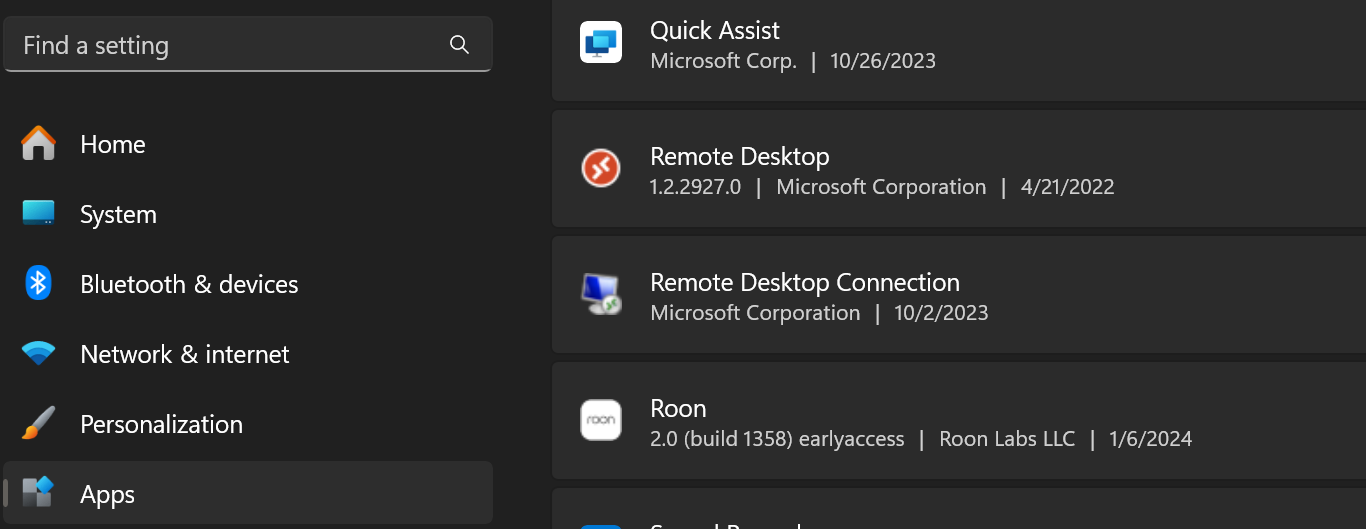Click the Wi-Fi icon beside Network & internet
The image size is (1366, 529).
[x=38, y=354]
